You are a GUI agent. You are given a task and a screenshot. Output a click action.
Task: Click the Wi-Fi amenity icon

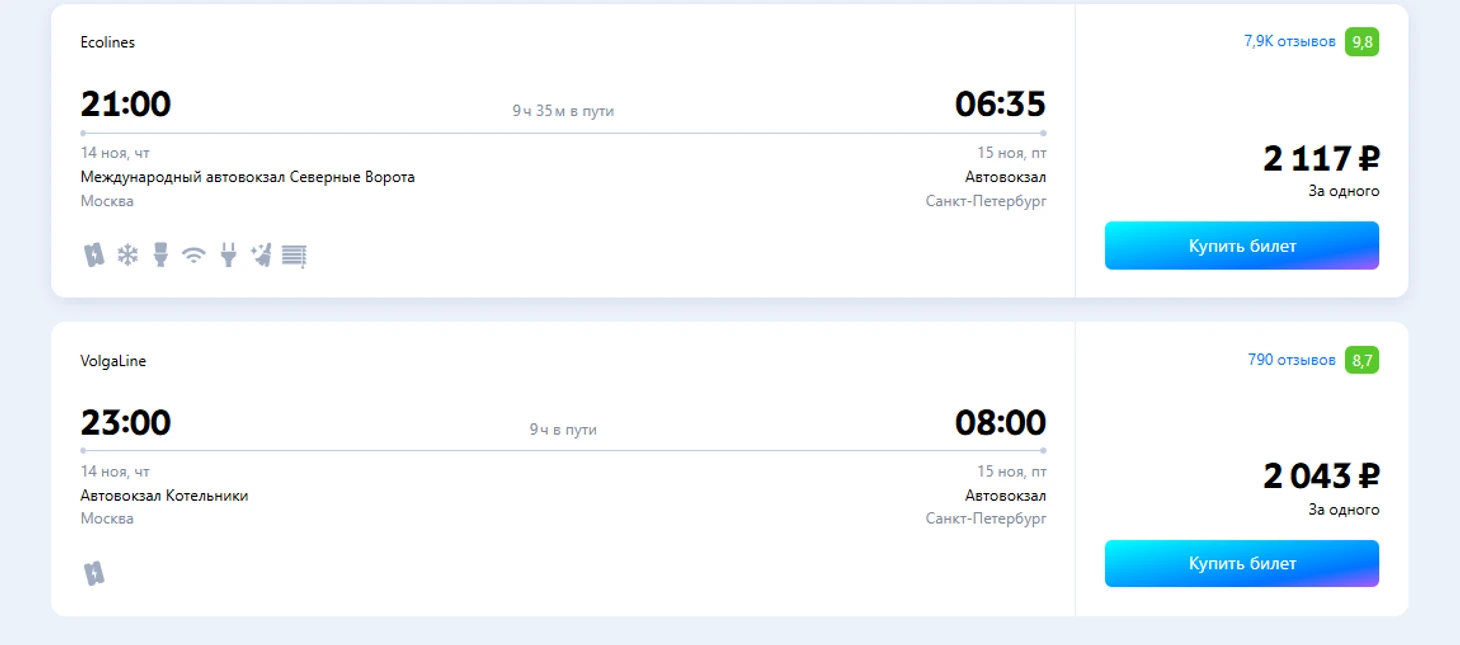tap(193, 256)
